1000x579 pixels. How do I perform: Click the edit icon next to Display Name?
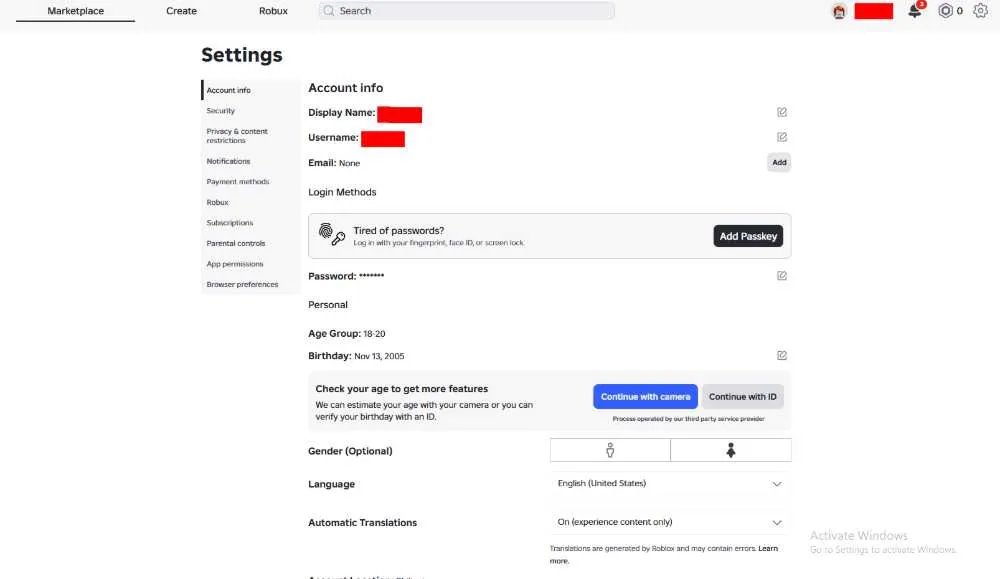coord(781,112)
